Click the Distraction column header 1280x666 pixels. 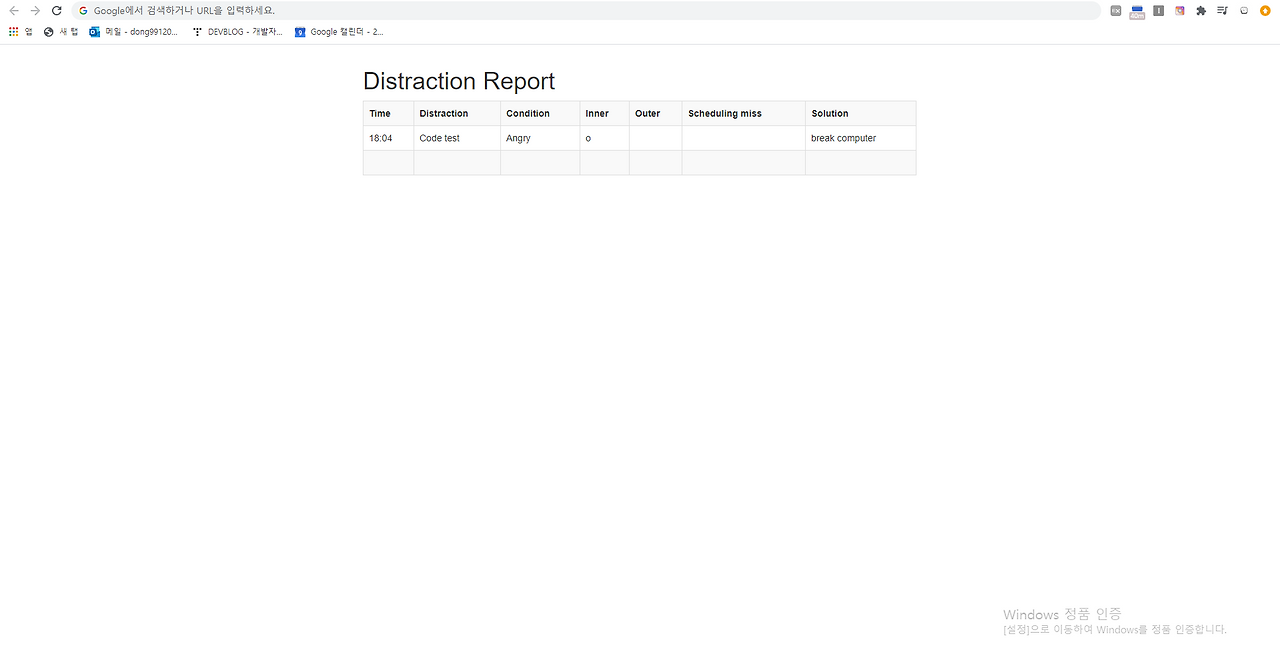coord(457,113)
